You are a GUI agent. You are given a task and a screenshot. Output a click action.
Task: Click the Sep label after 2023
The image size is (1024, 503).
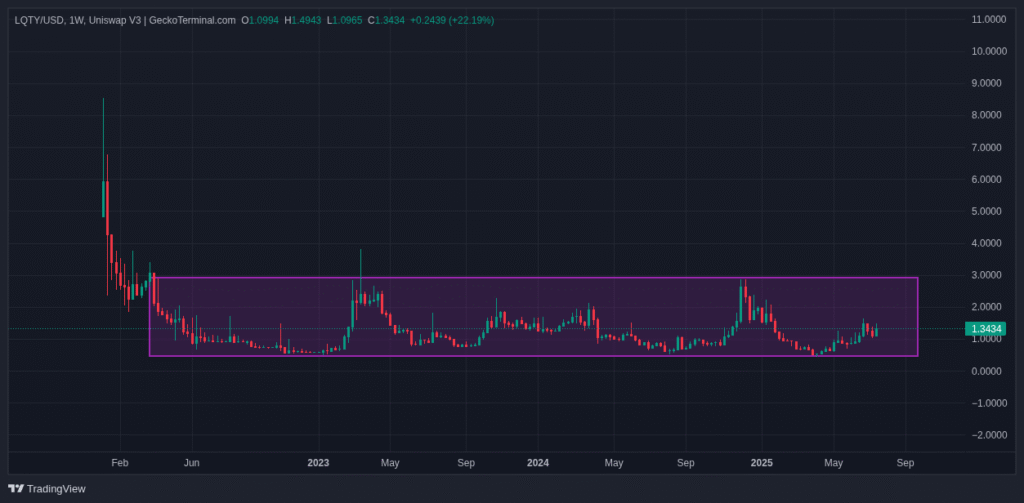[466, 462]
